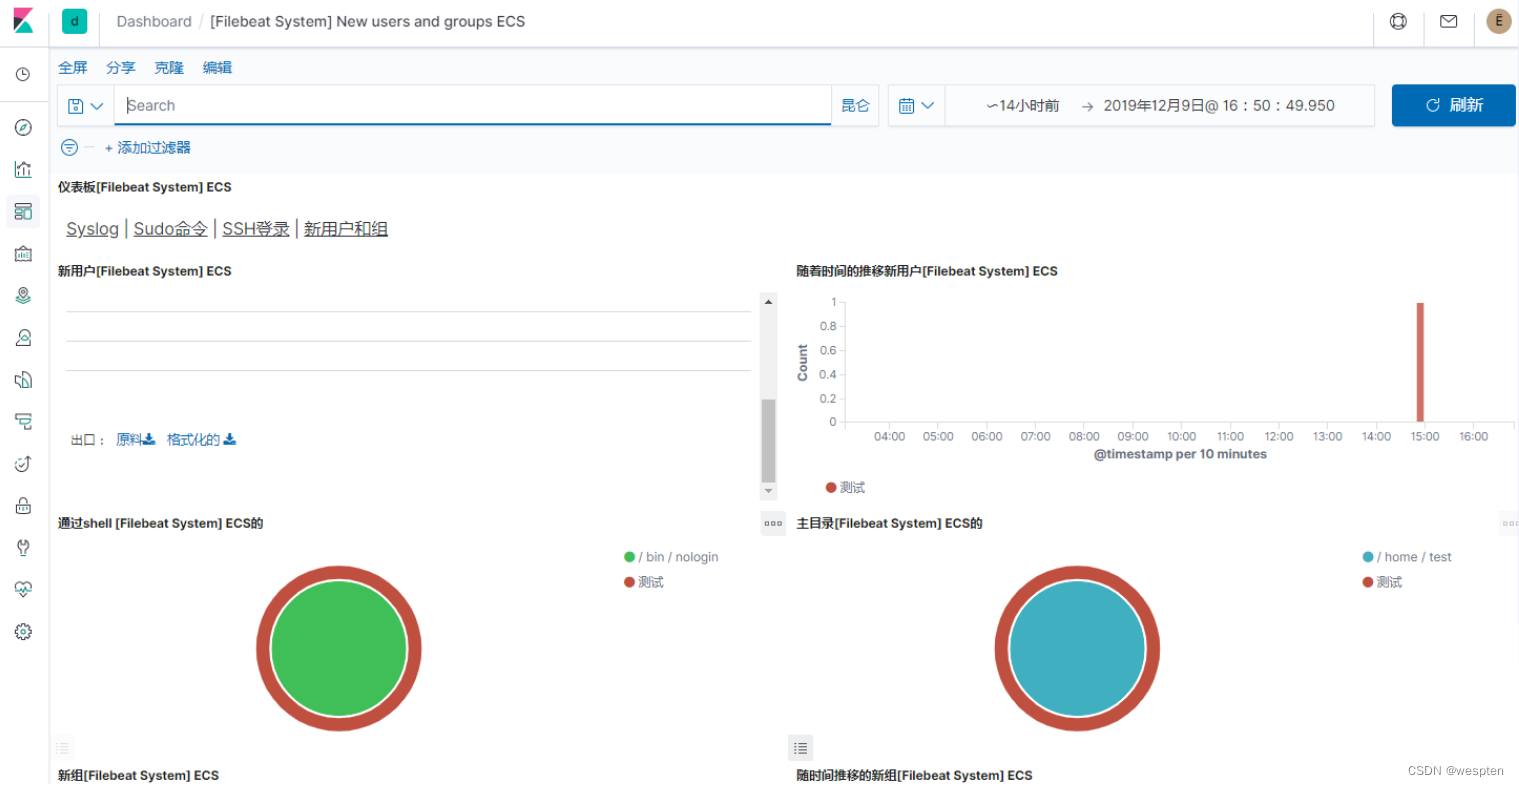Click Dashboard breadcrumb link
Viewport: 1519px width, 787px height.
point(154,21)
